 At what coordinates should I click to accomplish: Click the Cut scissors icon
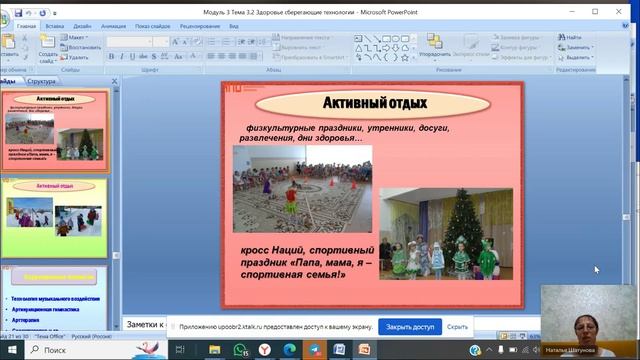coord(24,38)
